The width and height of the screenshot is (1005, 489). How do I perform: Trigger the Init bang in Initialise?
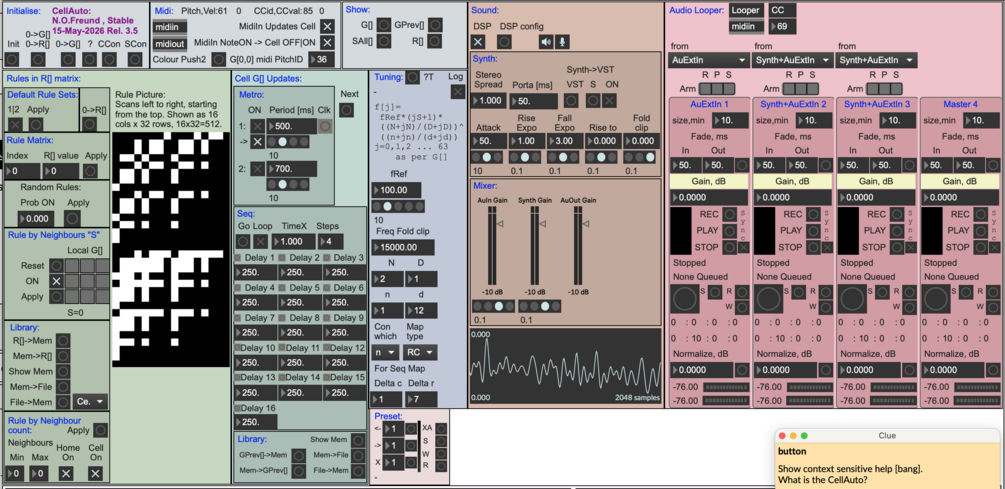coord(13,59)
